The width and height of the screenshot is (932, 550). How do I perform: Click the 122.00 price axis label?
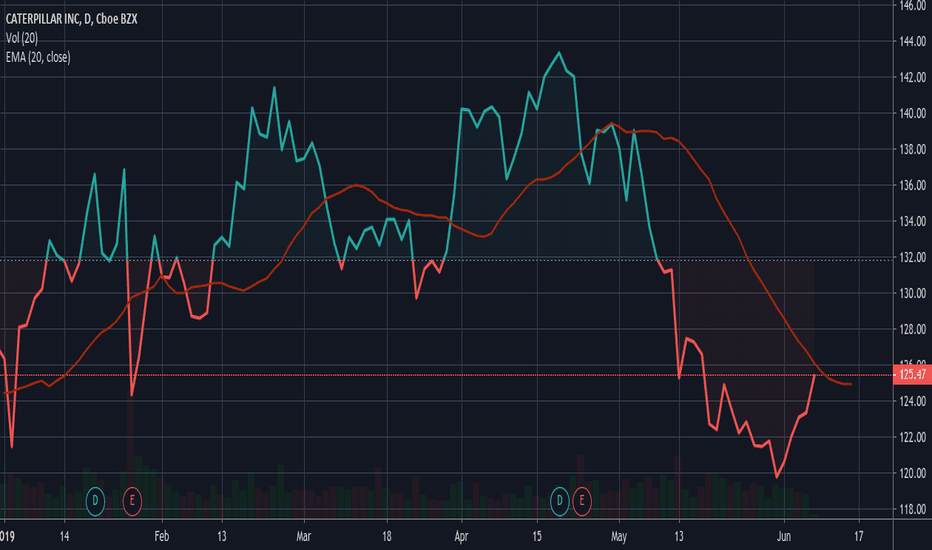(912, 437)
